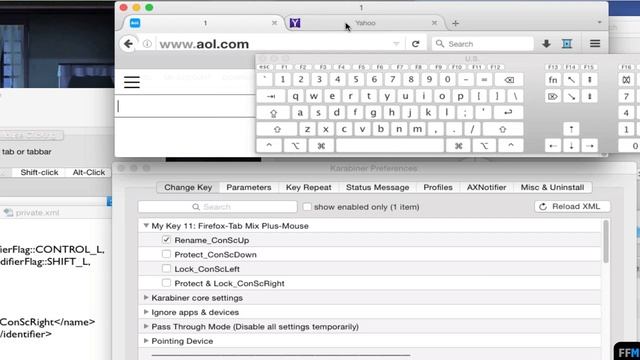Screen dimensions: 640x360
Task: Click the Reload XML button
Action: tap(572, 207)
